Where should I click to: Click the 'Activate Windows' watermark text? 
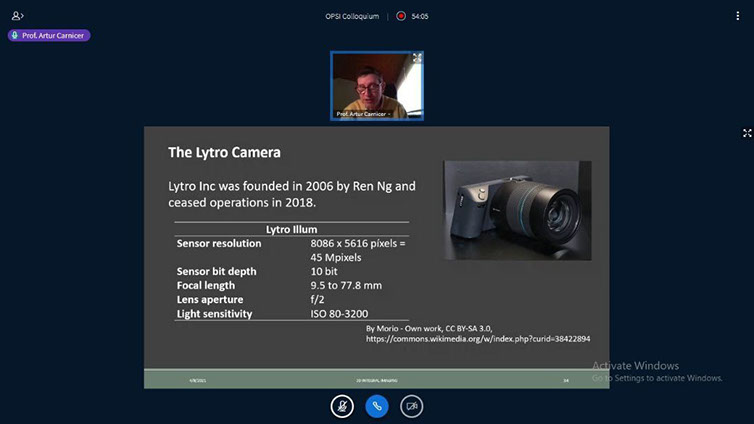(635, 366)
